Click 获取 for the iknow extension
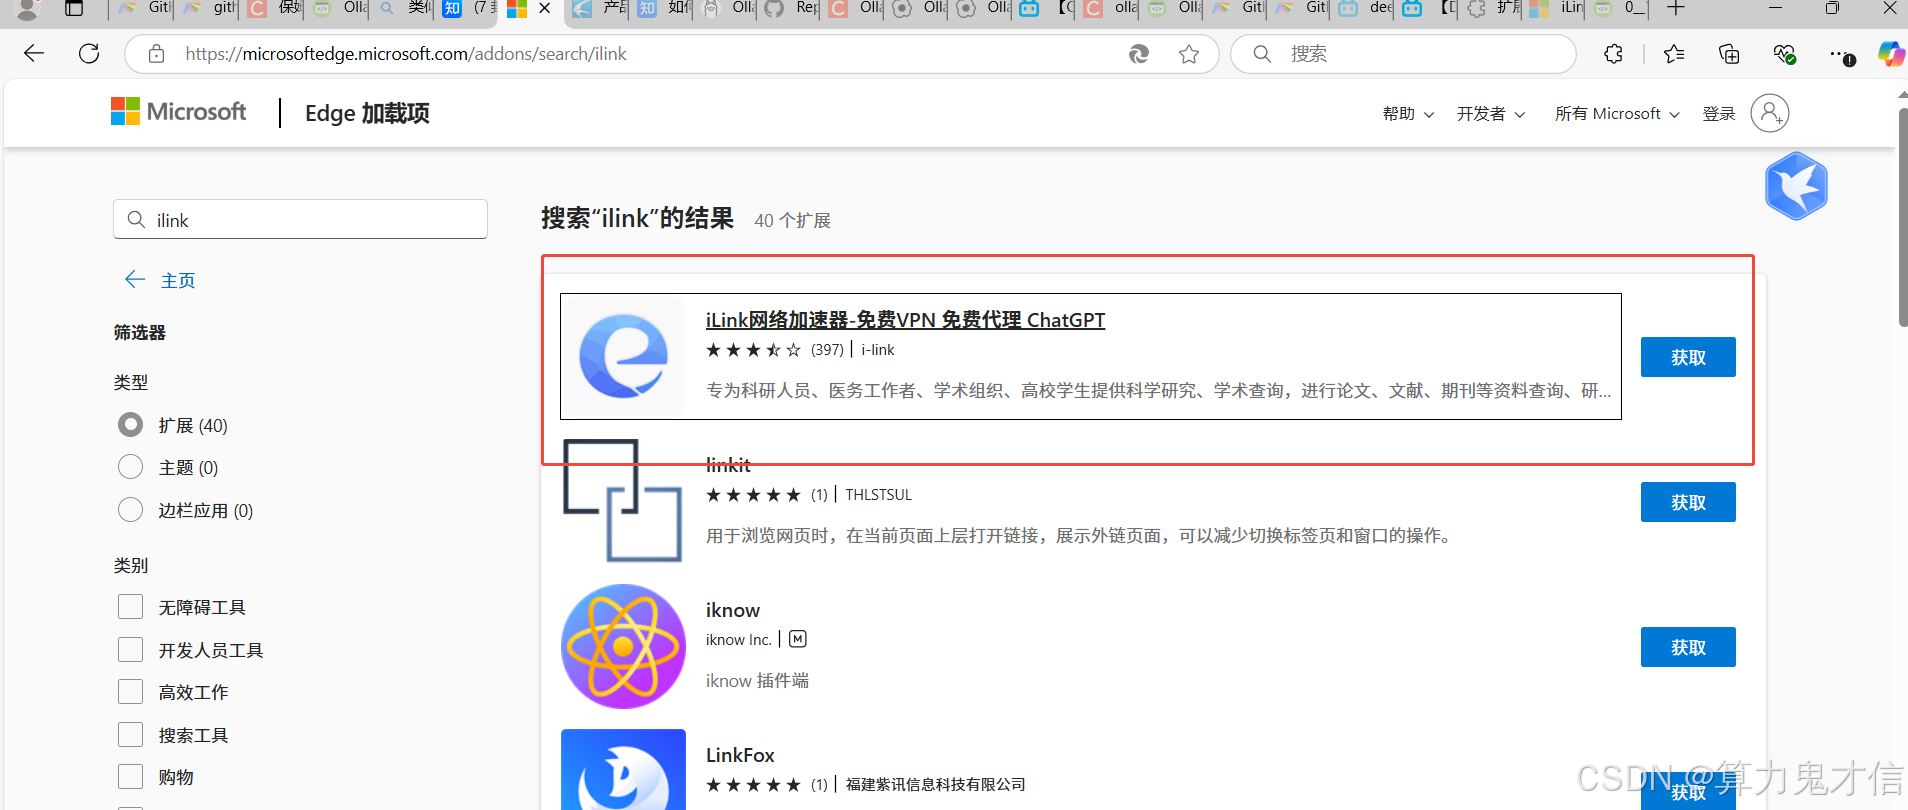The width and height of the screenshot is (1908, 810). (1688, 647)
